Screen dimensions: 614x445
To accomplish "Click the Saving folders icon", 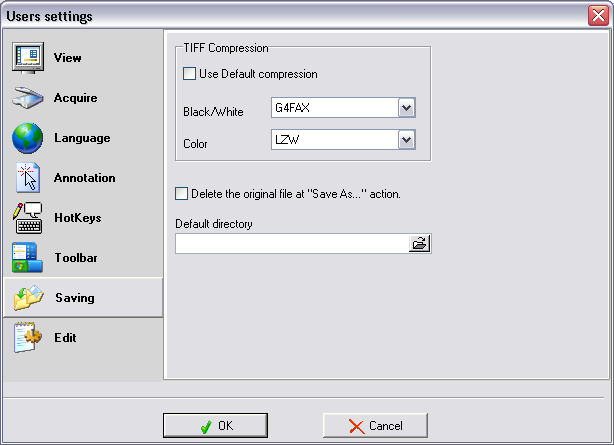I will tap(29, 298).
